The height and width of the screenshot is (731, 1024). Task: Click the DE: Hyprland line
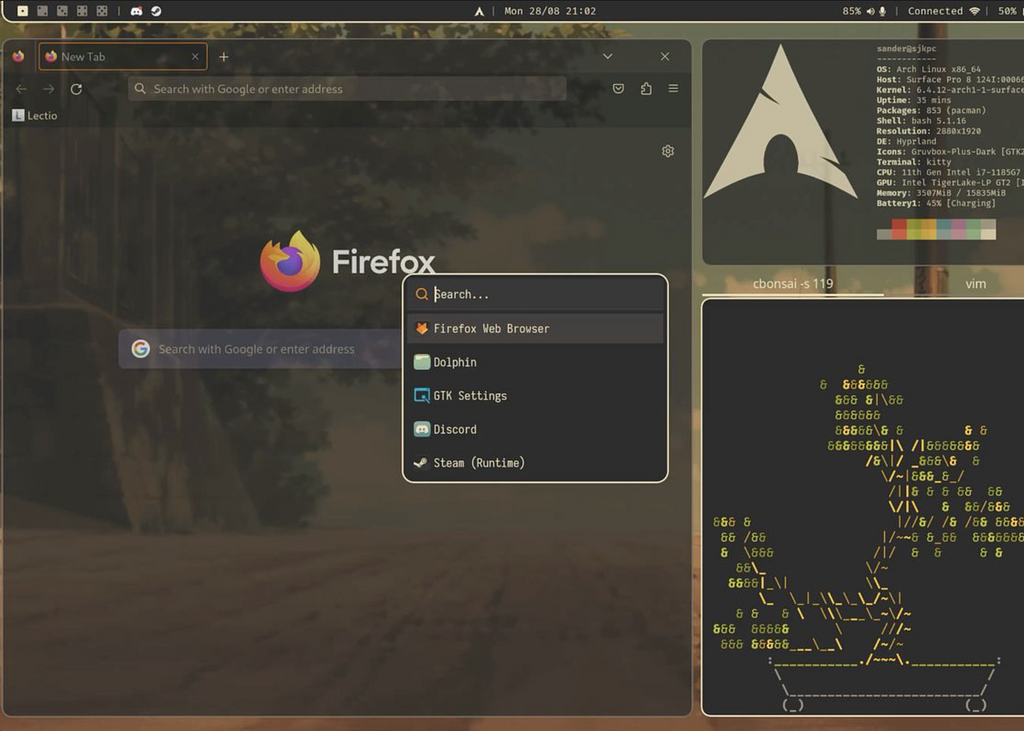[x=906, y=141]
